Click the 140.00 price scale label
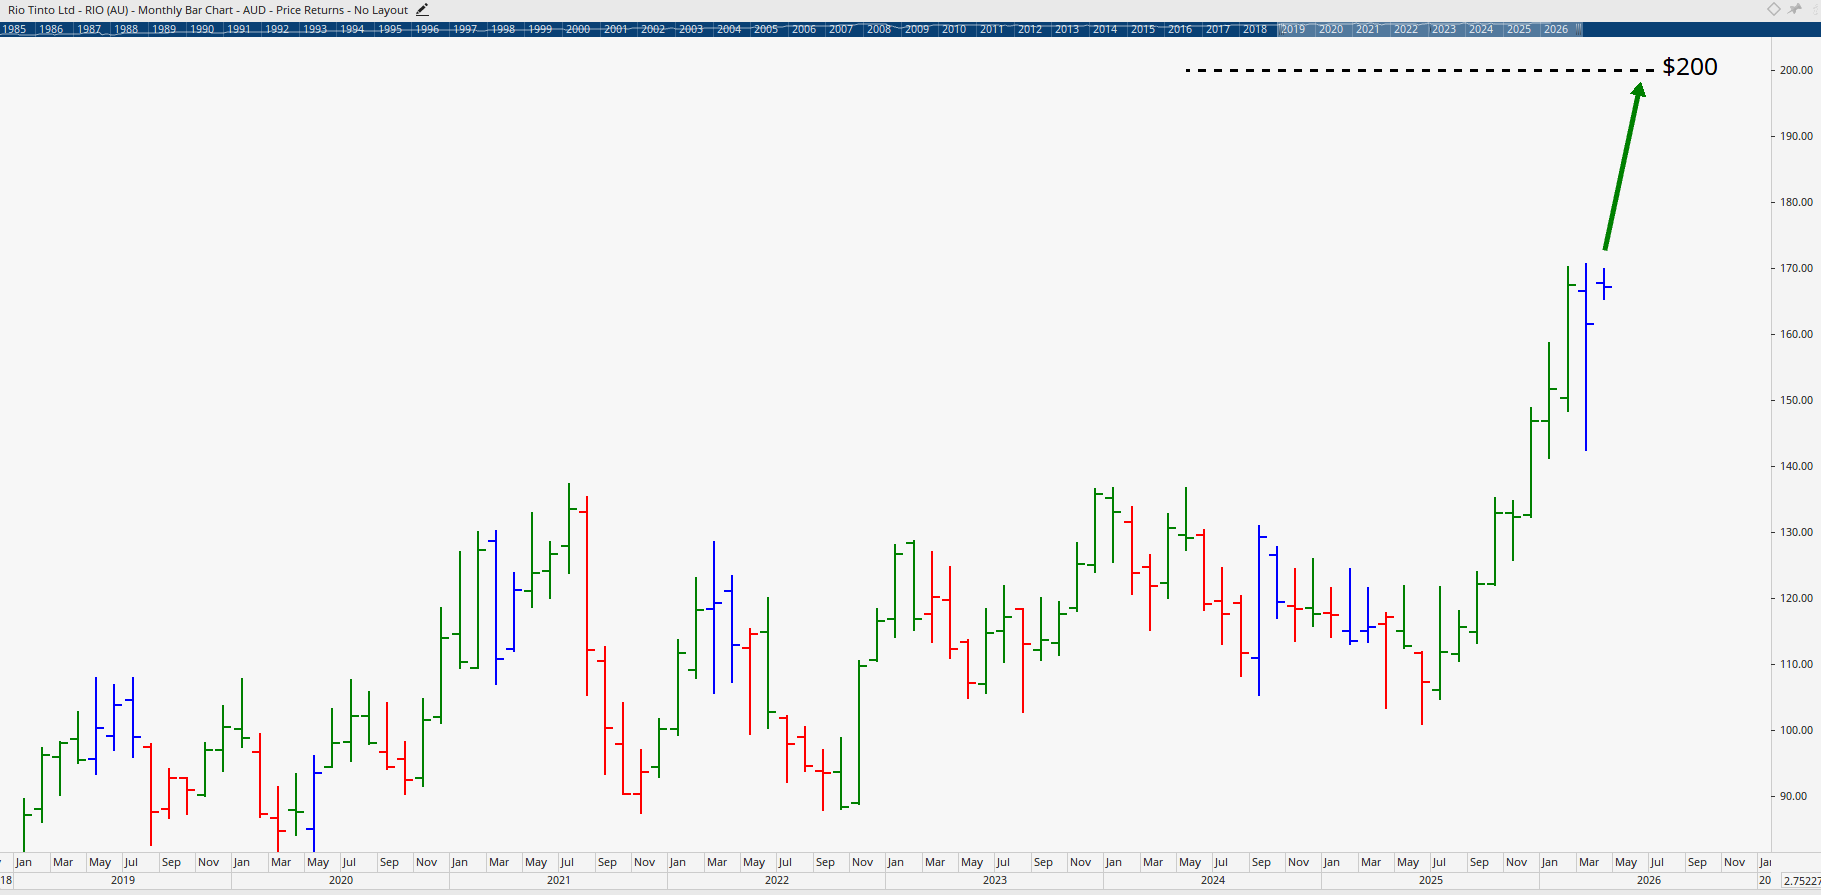This screenshot has height=895, width=1821. (1796, 466)
